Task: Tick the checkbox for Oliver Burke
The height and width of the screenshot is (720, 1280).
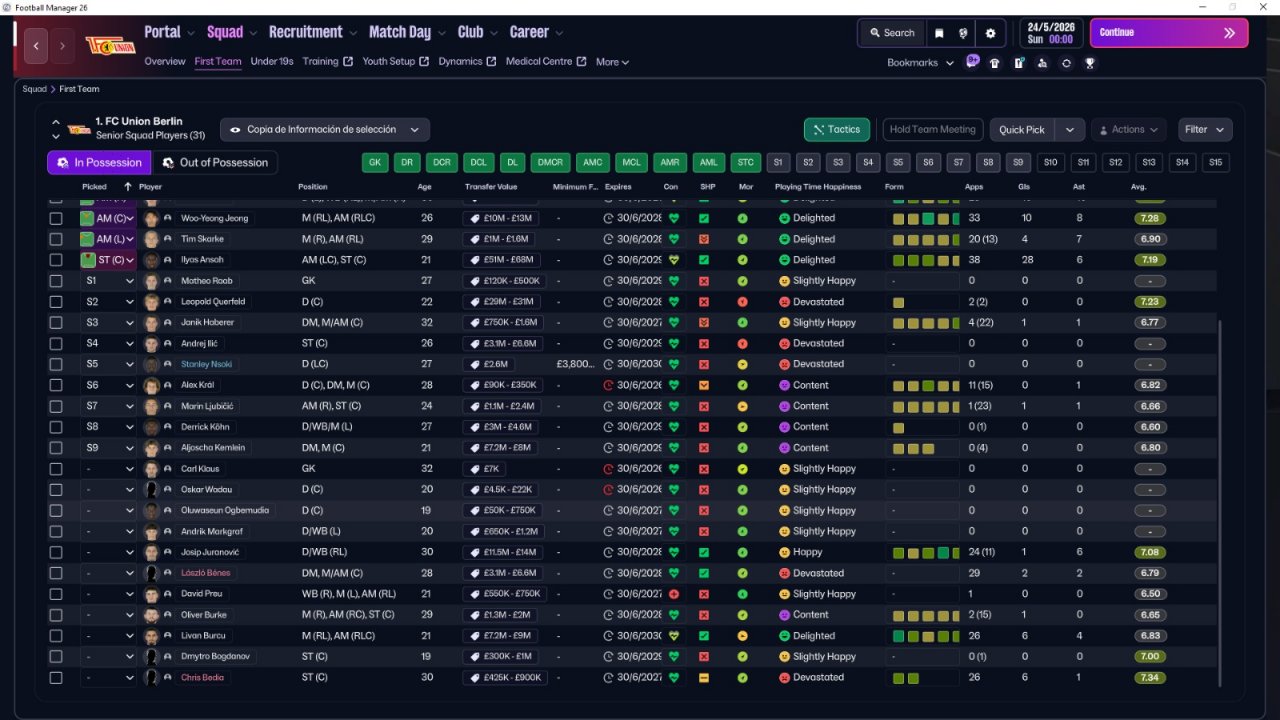Action: tap(56, 615)
